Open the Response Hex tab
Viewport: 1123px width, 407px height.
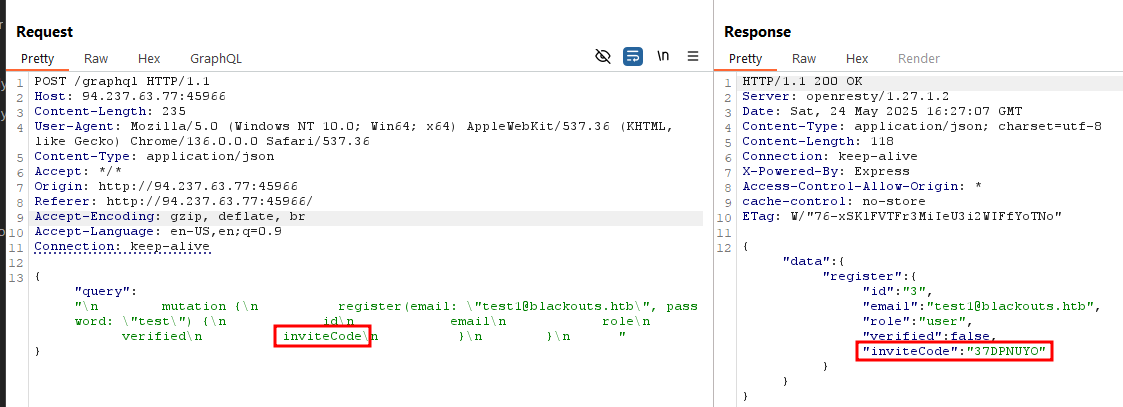[857, 59]
